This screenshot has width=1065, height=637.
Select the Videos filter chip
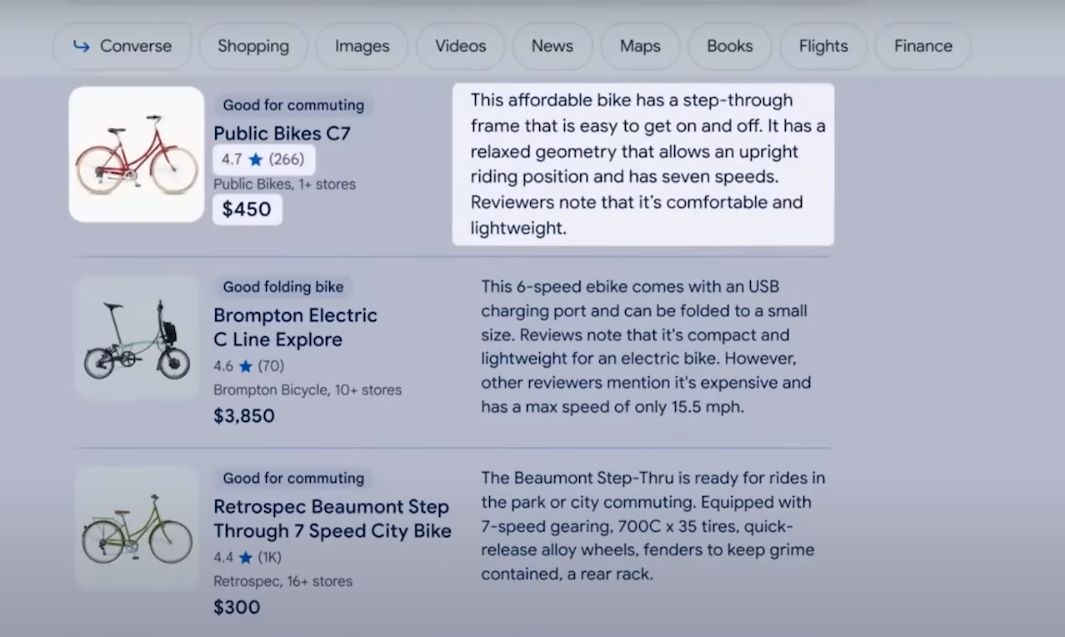tap(460, 46)
